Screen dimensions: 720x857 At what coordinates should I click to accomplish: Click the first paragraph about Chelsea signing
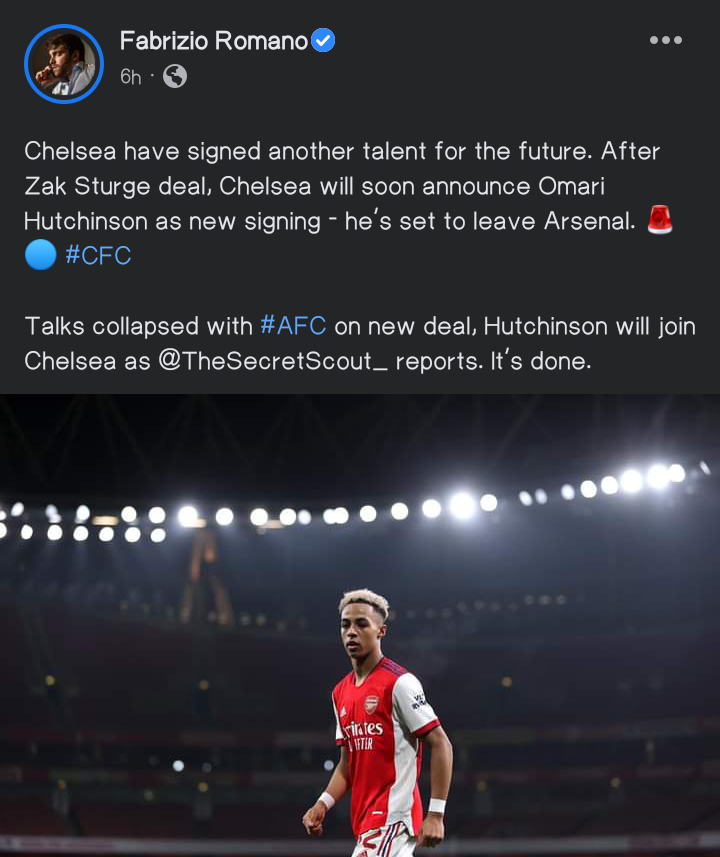(350, 203)
